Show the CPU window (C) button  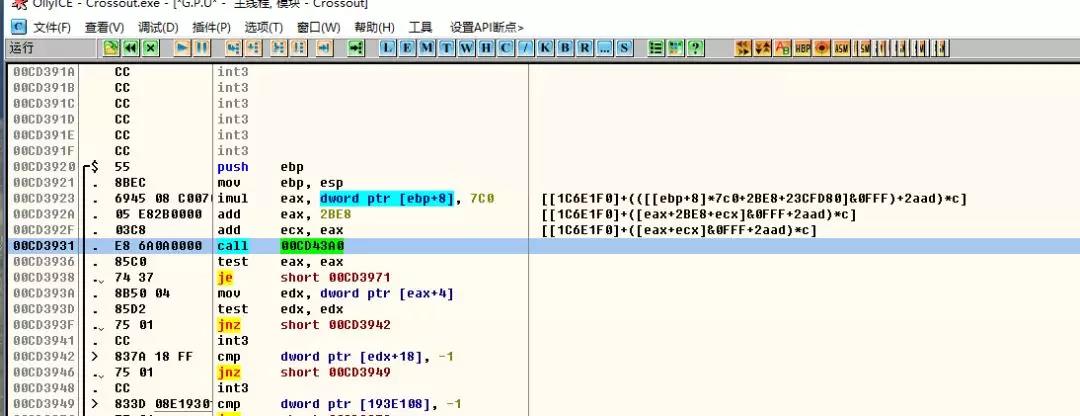507,48
